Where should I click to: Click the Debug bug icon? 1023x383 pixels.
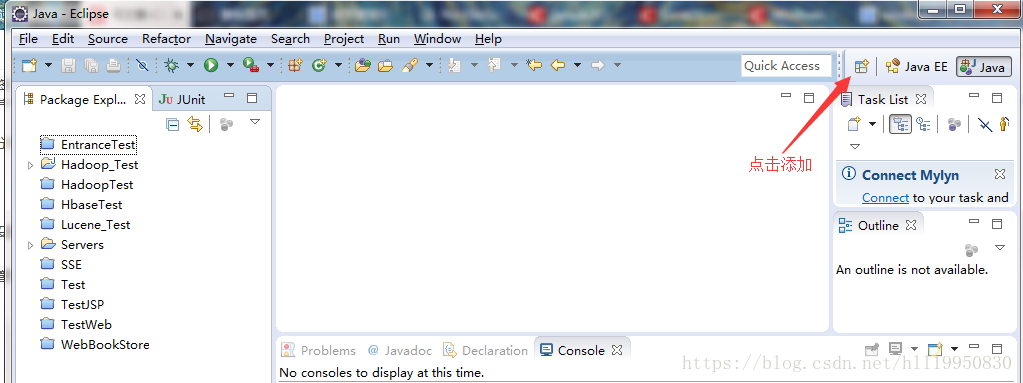tap(172, 65)
